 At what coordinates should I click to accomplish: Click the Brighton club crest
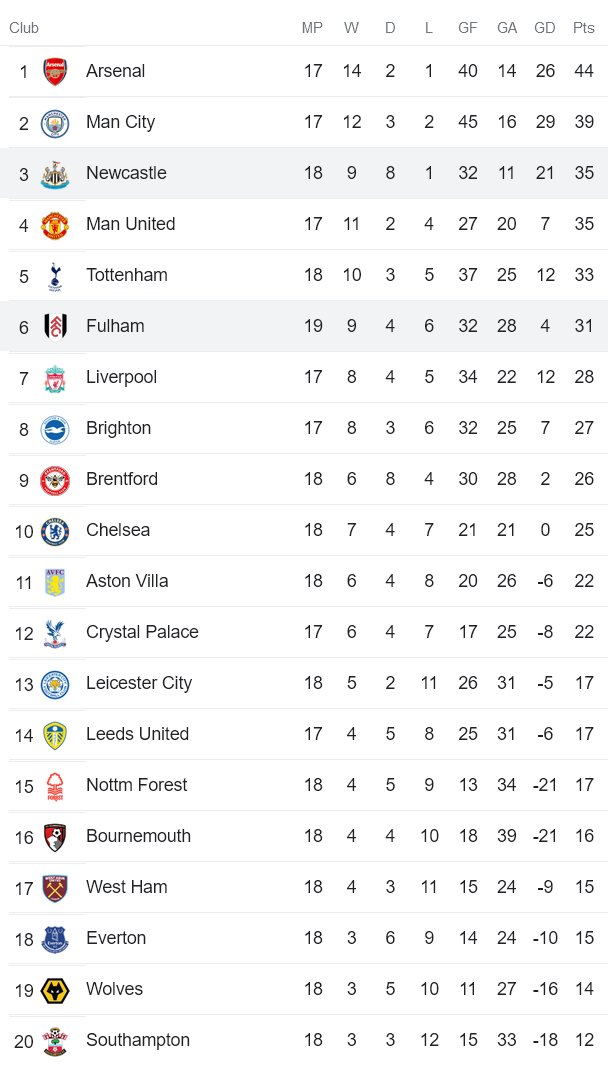[57, 428]
